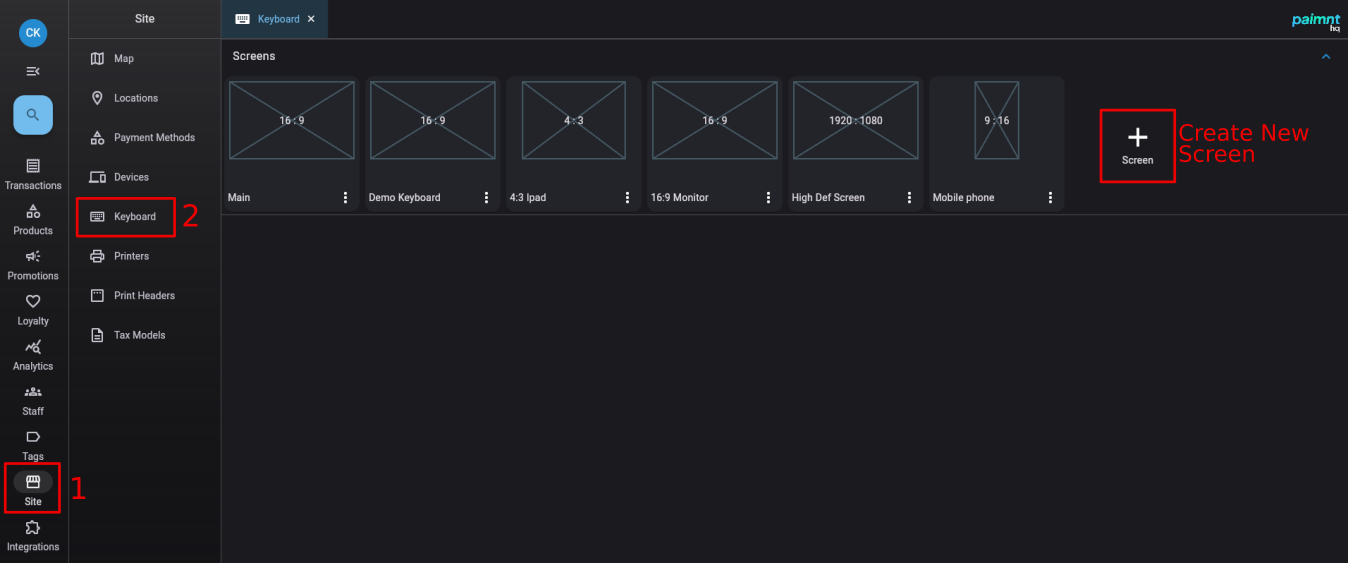
Task: Open the Tags section
Action: (x=33, y=444)
